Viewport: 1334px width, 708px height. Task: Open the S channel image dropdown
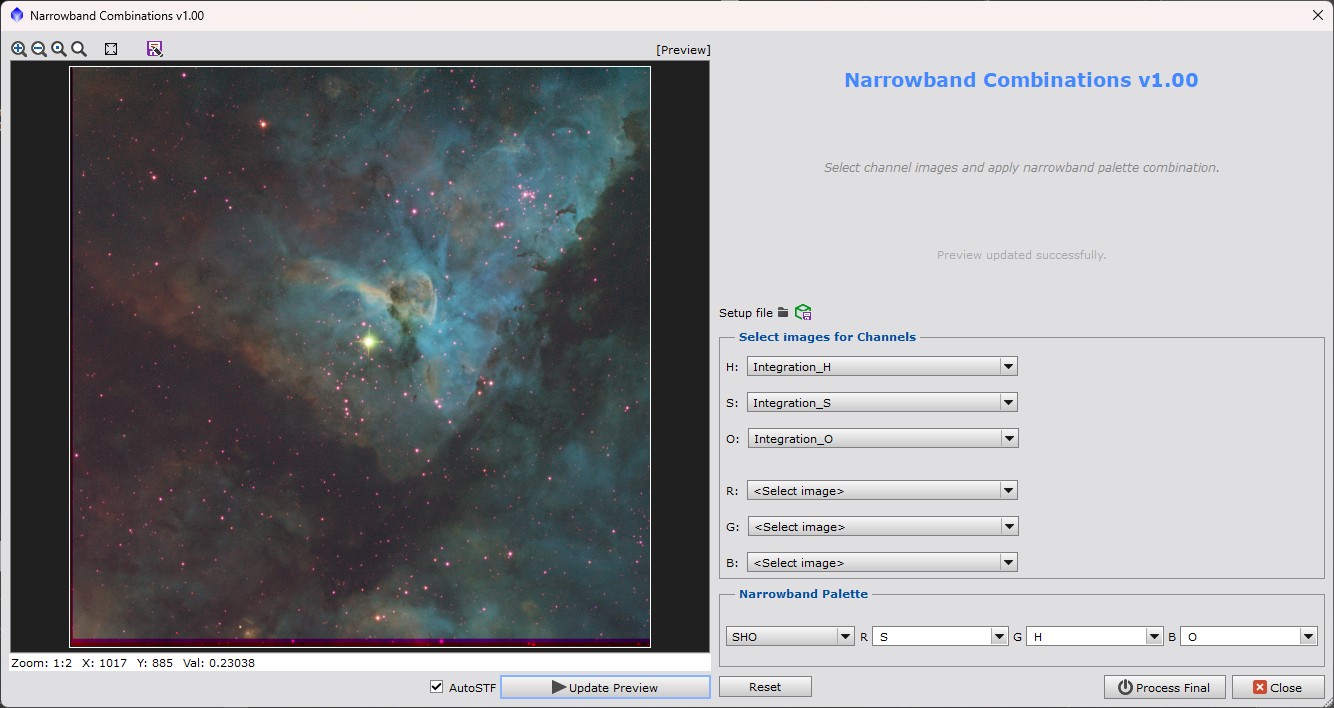(882, 403)
